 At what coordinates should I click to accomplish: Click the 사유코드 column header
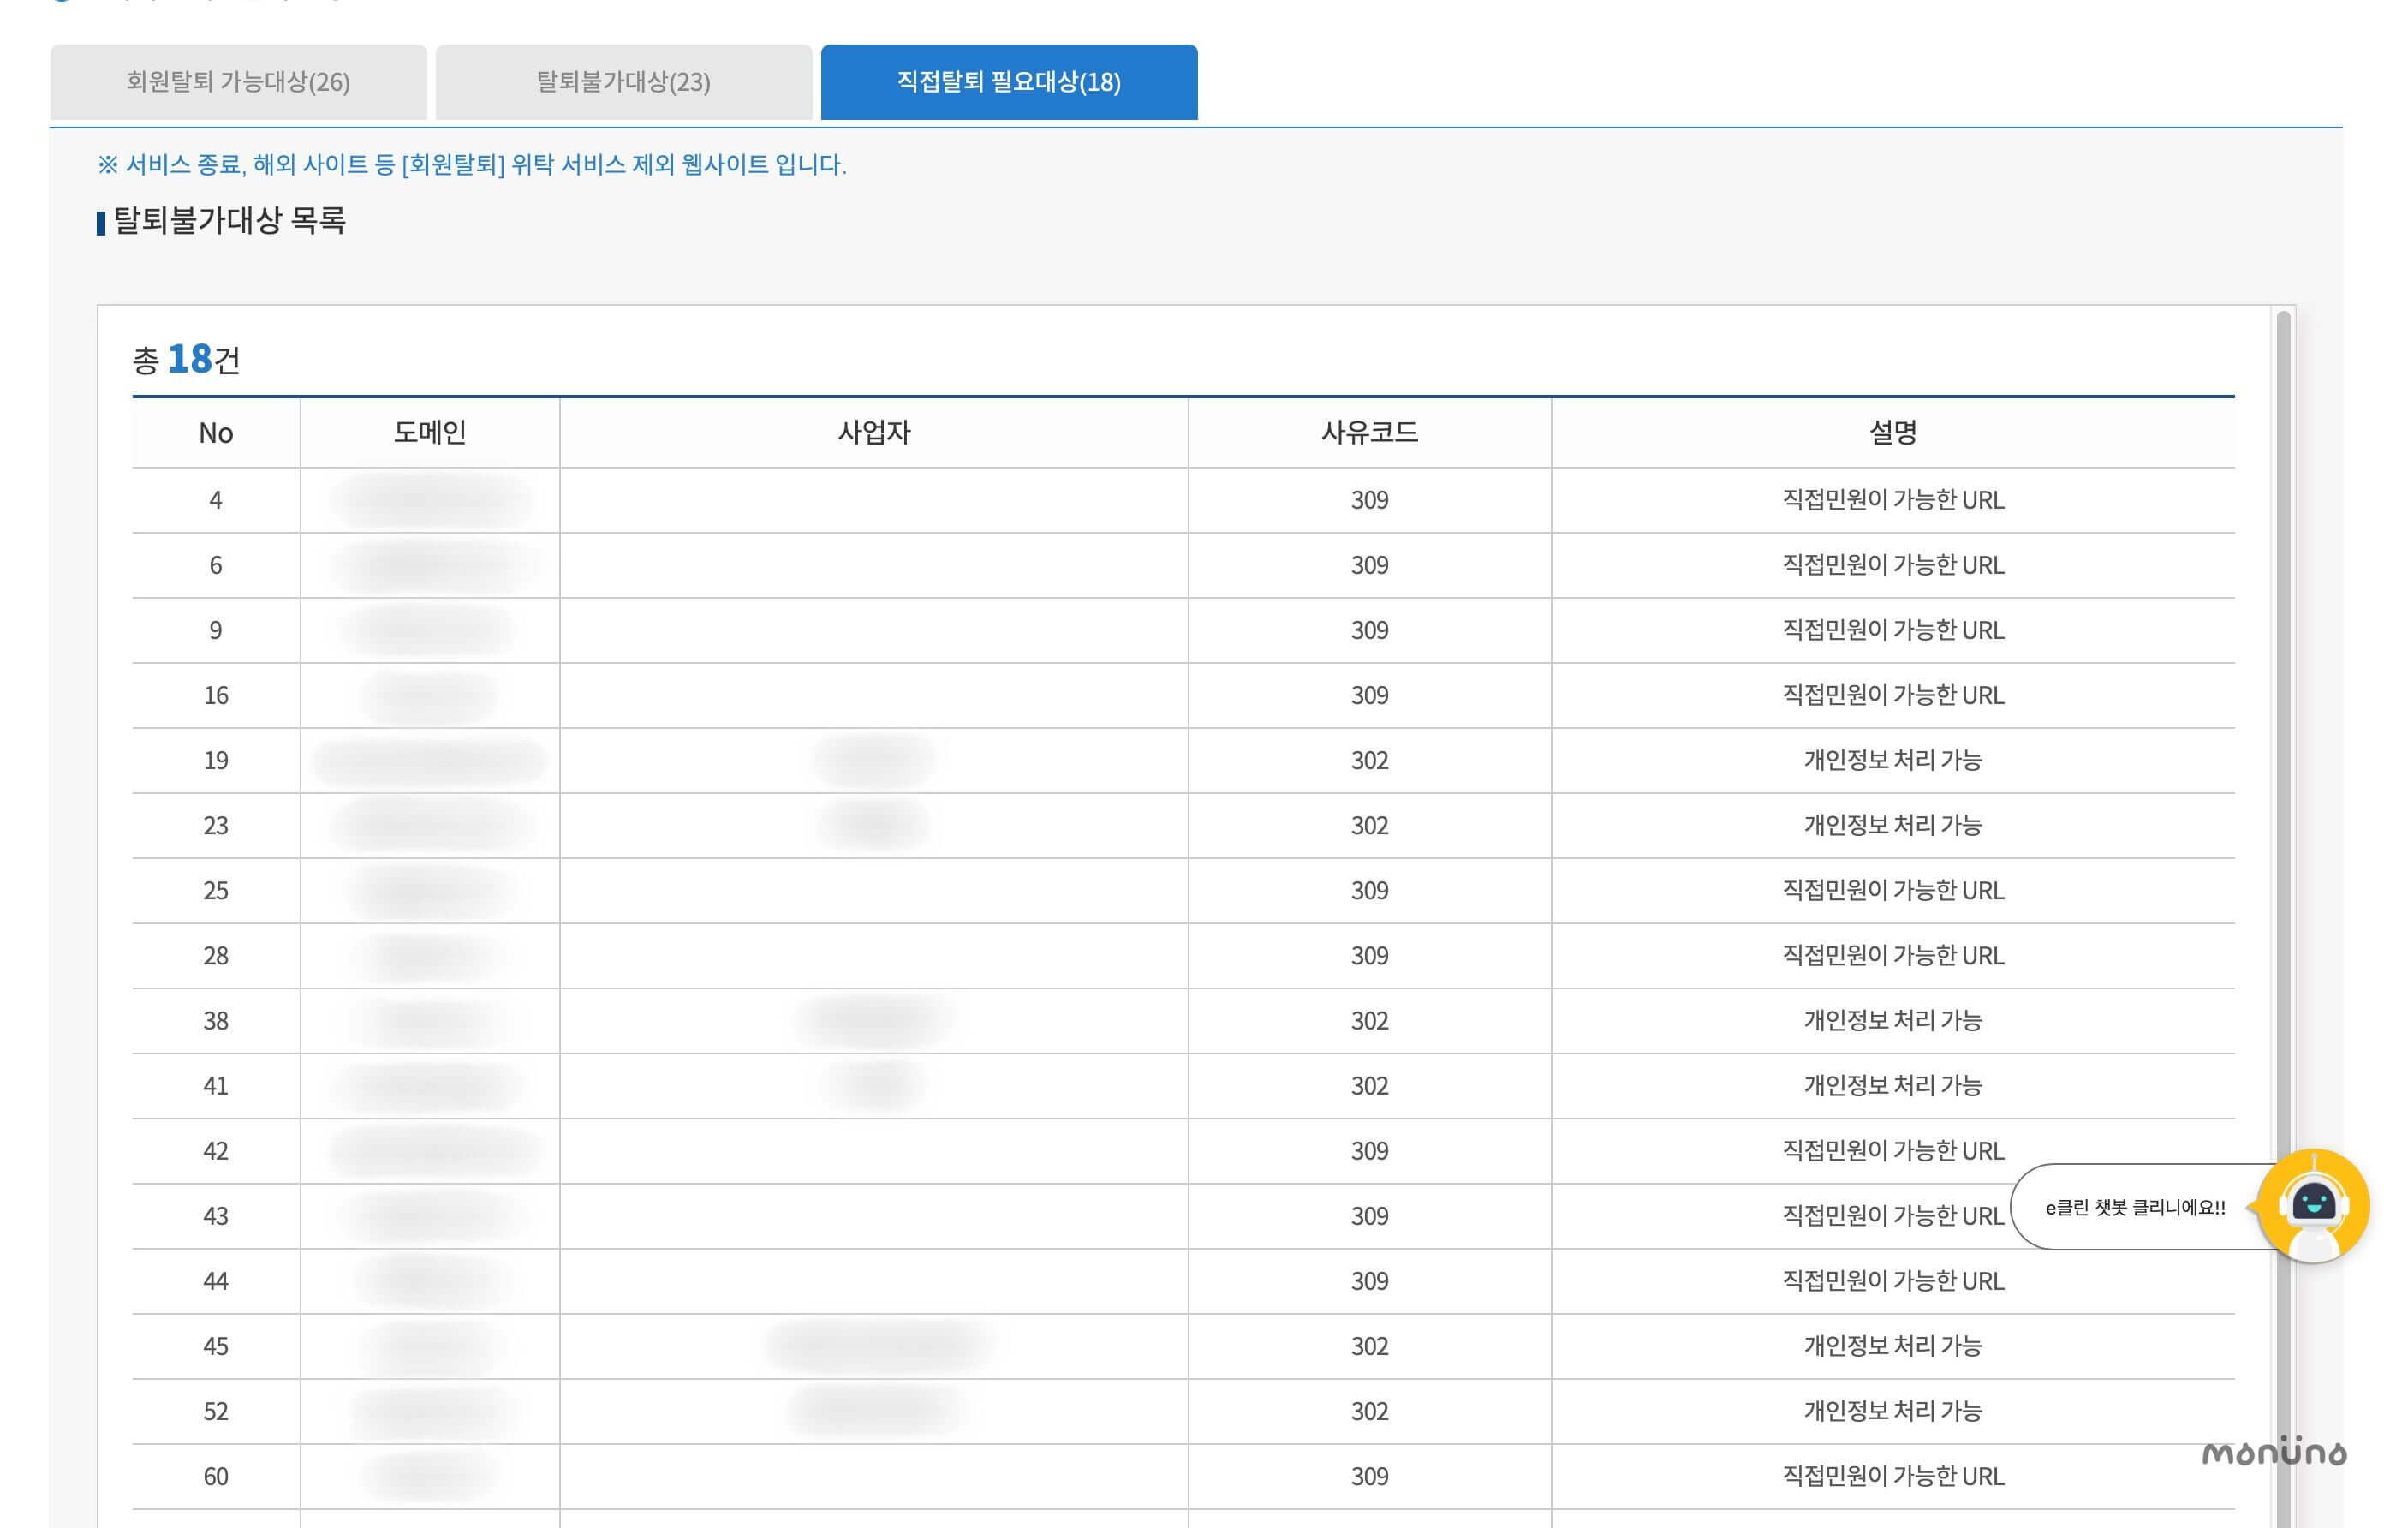(1370, 433)
